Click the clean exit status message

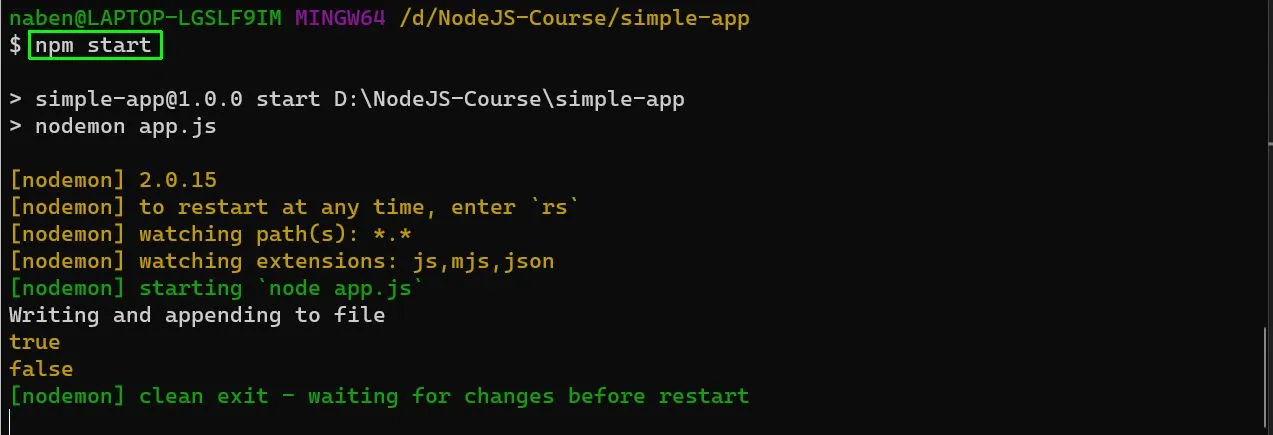click(379, 396)
